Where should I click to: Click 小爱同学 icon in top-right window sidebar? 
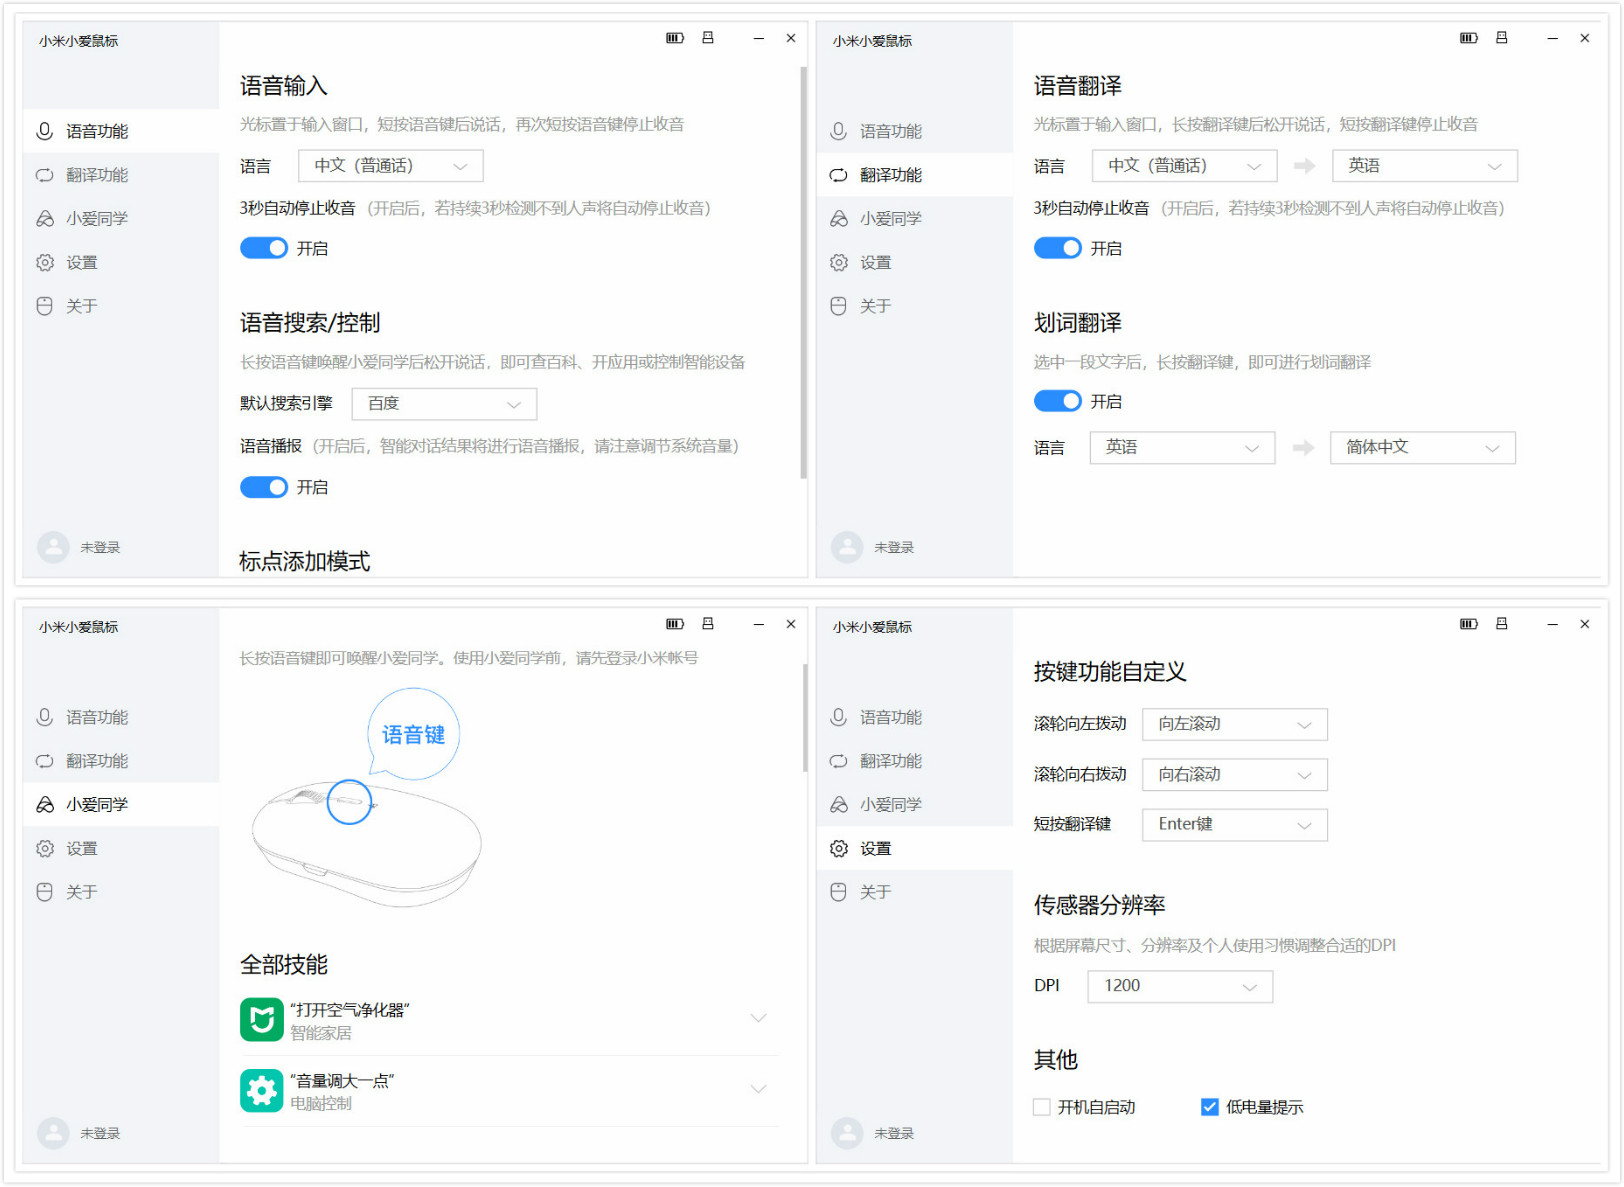click(x=839, y=218)
